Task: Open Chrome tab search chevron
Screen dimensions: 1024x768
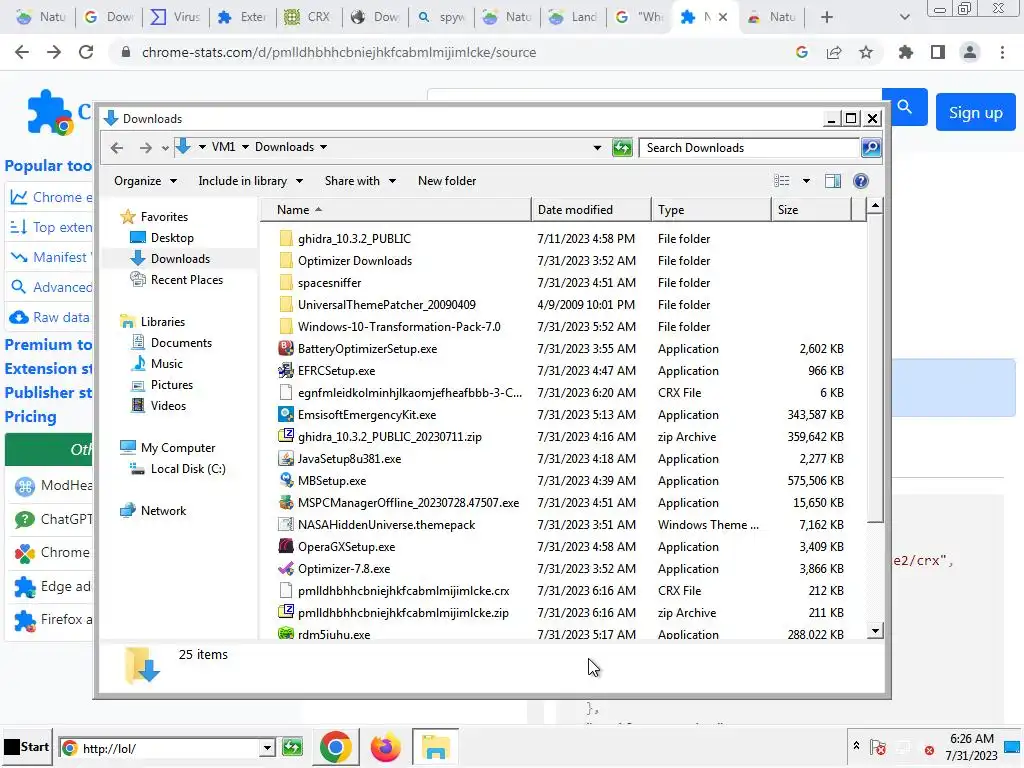Action: (904, 17)
